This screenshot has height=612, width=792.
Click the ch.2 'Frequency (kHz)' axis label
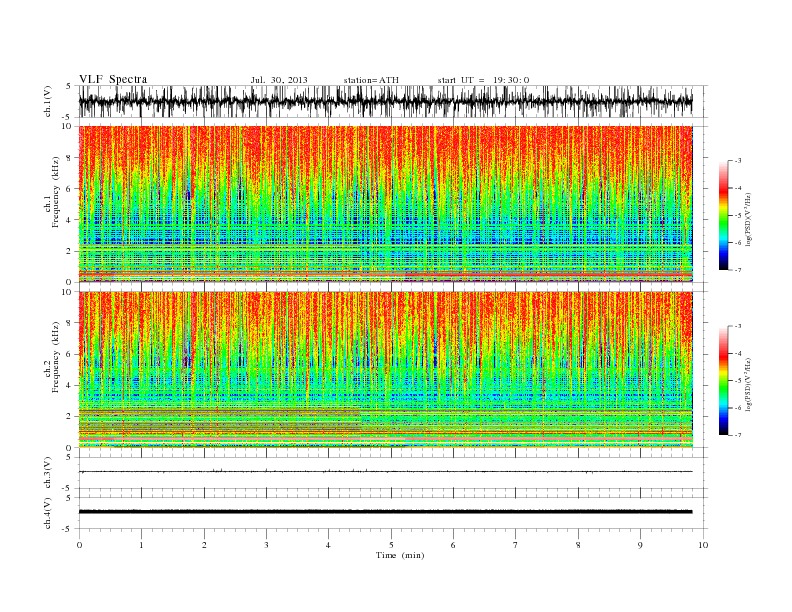point(56,357)
